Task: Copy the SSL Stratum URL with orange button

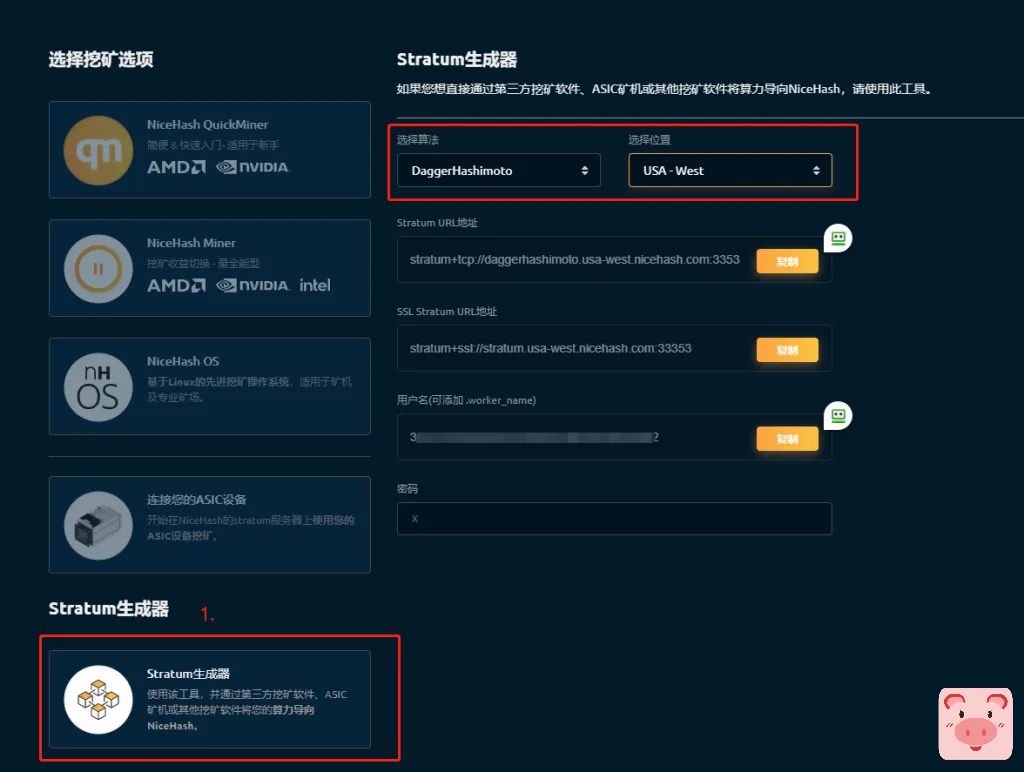Action: coord(787,350)
